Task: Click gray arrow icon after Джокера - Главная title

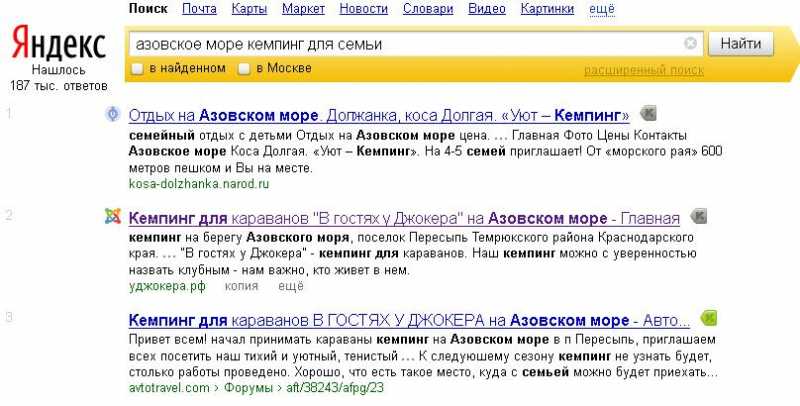Action: 698,216
